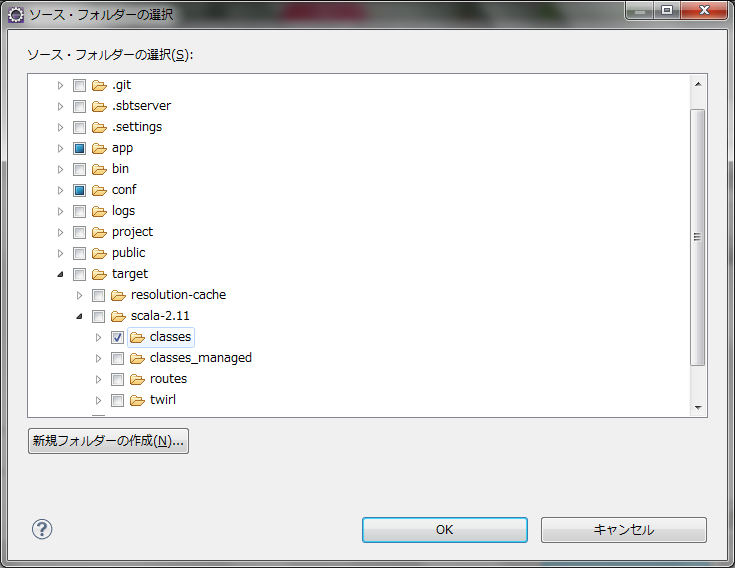This screenshot has height=568, width=735.
Task: Expand the twirl folder node
Action: coord(98,400)
